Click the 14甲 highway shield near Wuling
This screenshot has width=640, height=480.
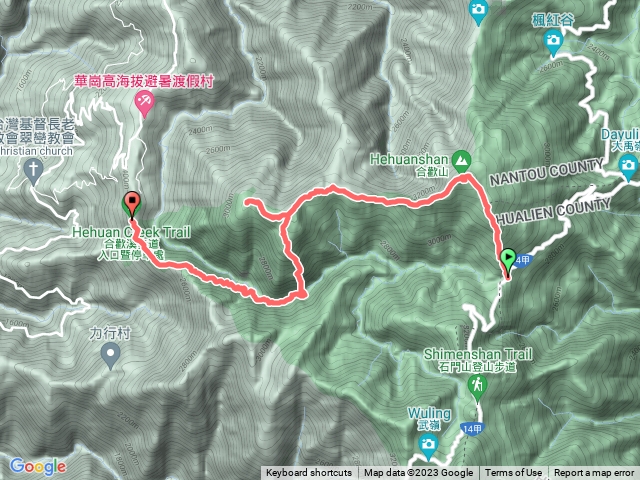coord(472,429)
